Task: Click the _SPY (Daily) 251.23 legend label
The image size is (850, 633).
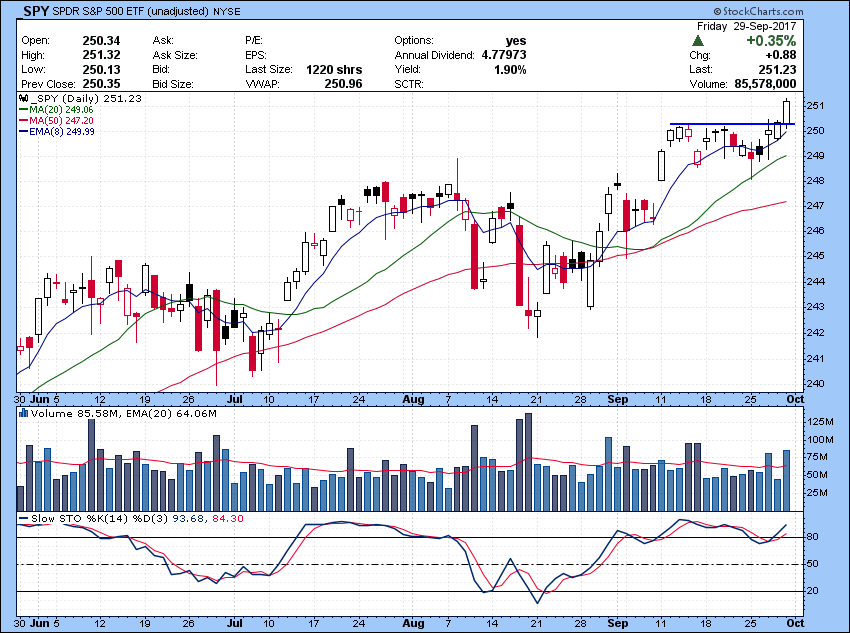Action: click(86, 99)
